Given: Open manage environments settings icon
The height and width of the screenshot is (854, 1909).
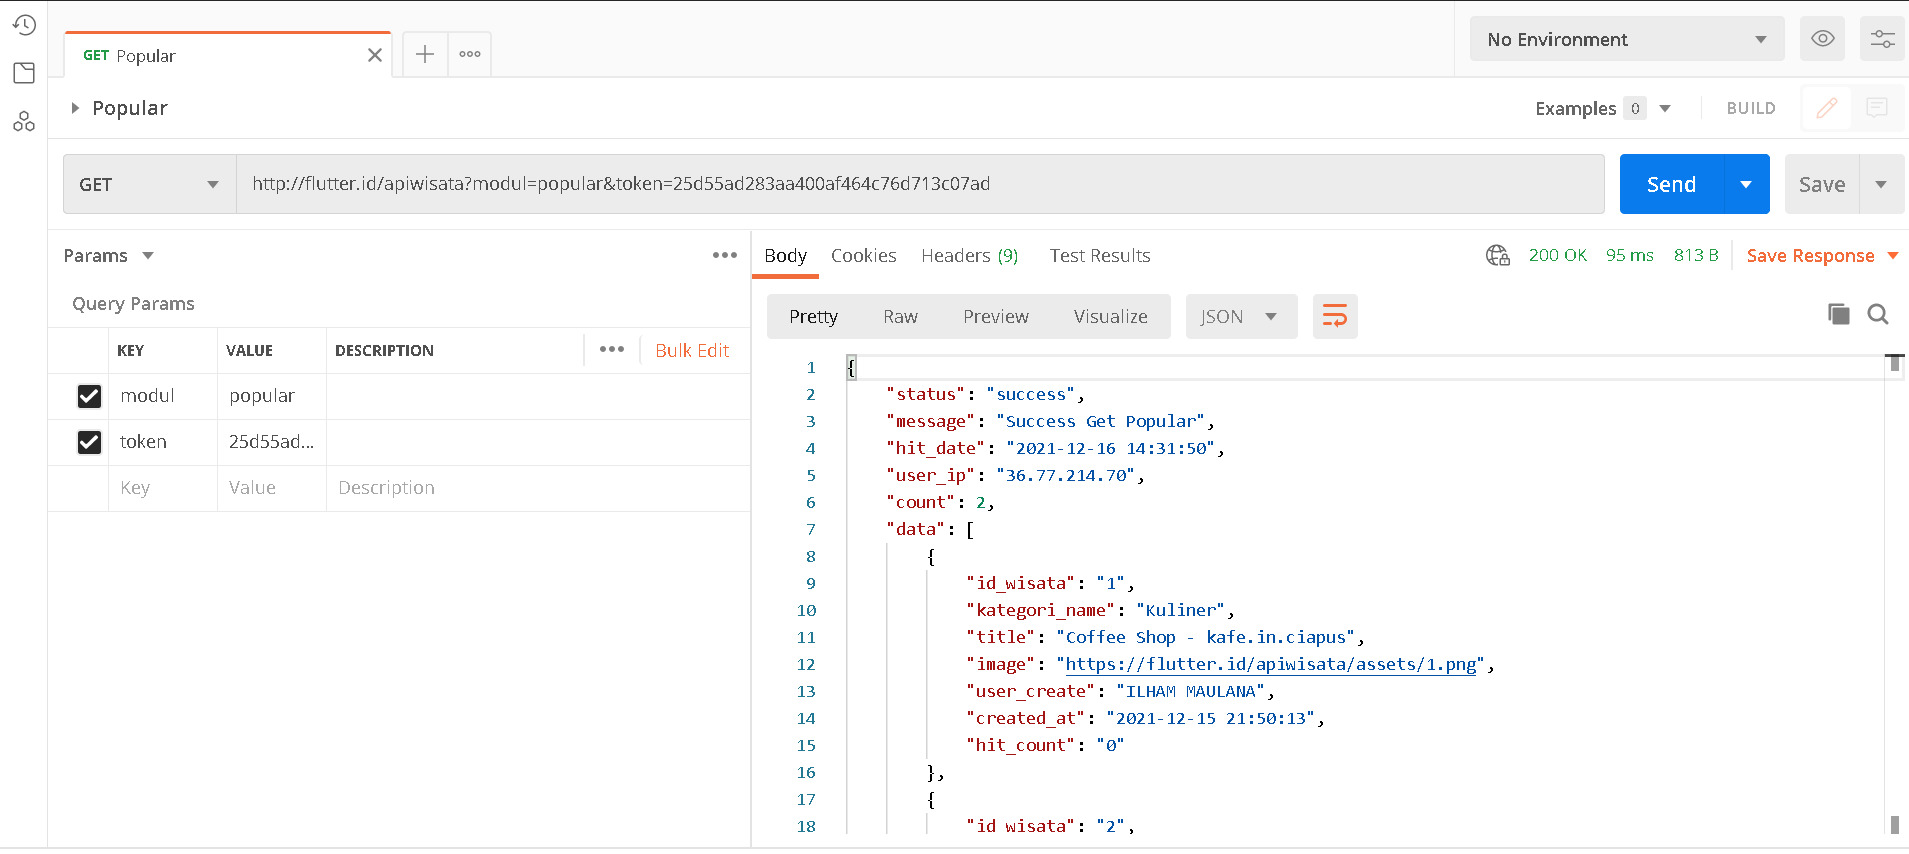Looking at the screenshot, I should (x=1882, y=39).
